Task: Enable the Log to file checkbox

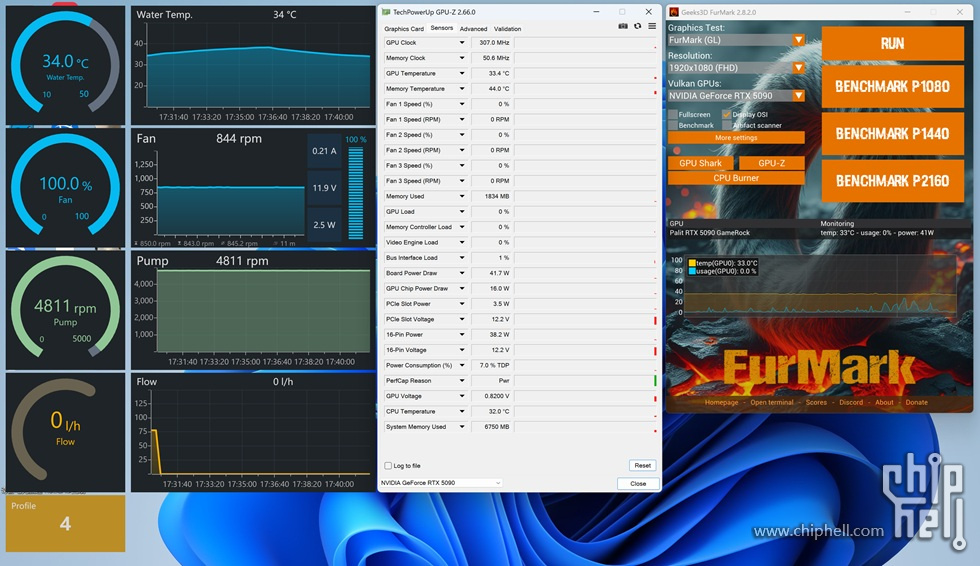Action: (x=388, y=465)
